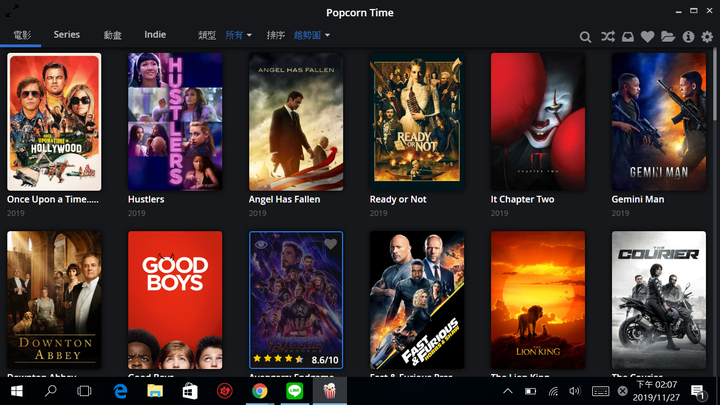This screenshot has width=720, height=405.
Task: Open the Ready or Not poster
Action: tap(417, 122)
